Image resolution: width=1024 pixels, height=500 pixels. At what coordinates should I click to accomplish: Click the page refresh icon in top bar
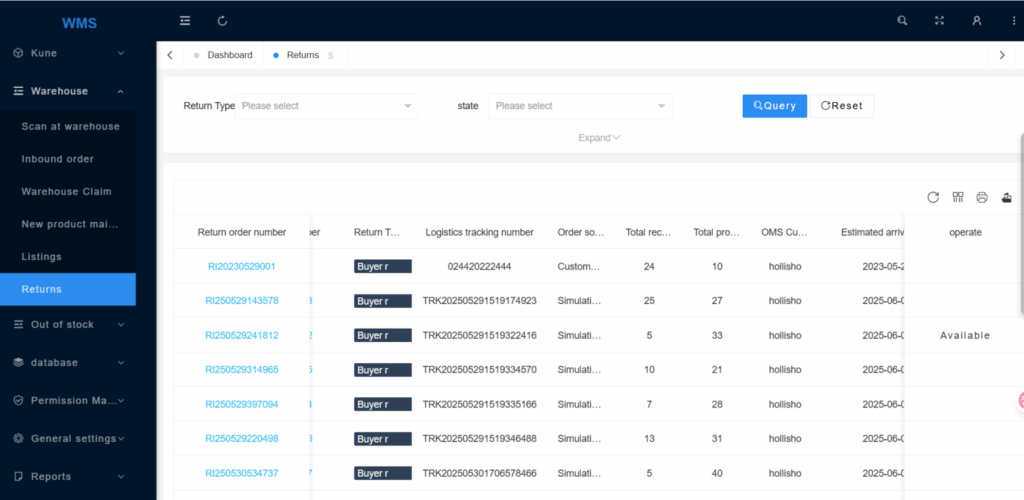pos(222,20)
